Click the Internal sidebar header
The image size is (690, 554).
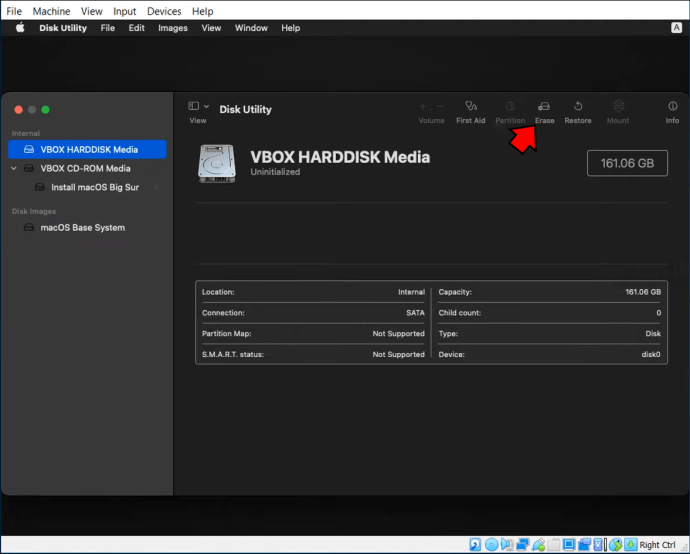tap(26, 133)
